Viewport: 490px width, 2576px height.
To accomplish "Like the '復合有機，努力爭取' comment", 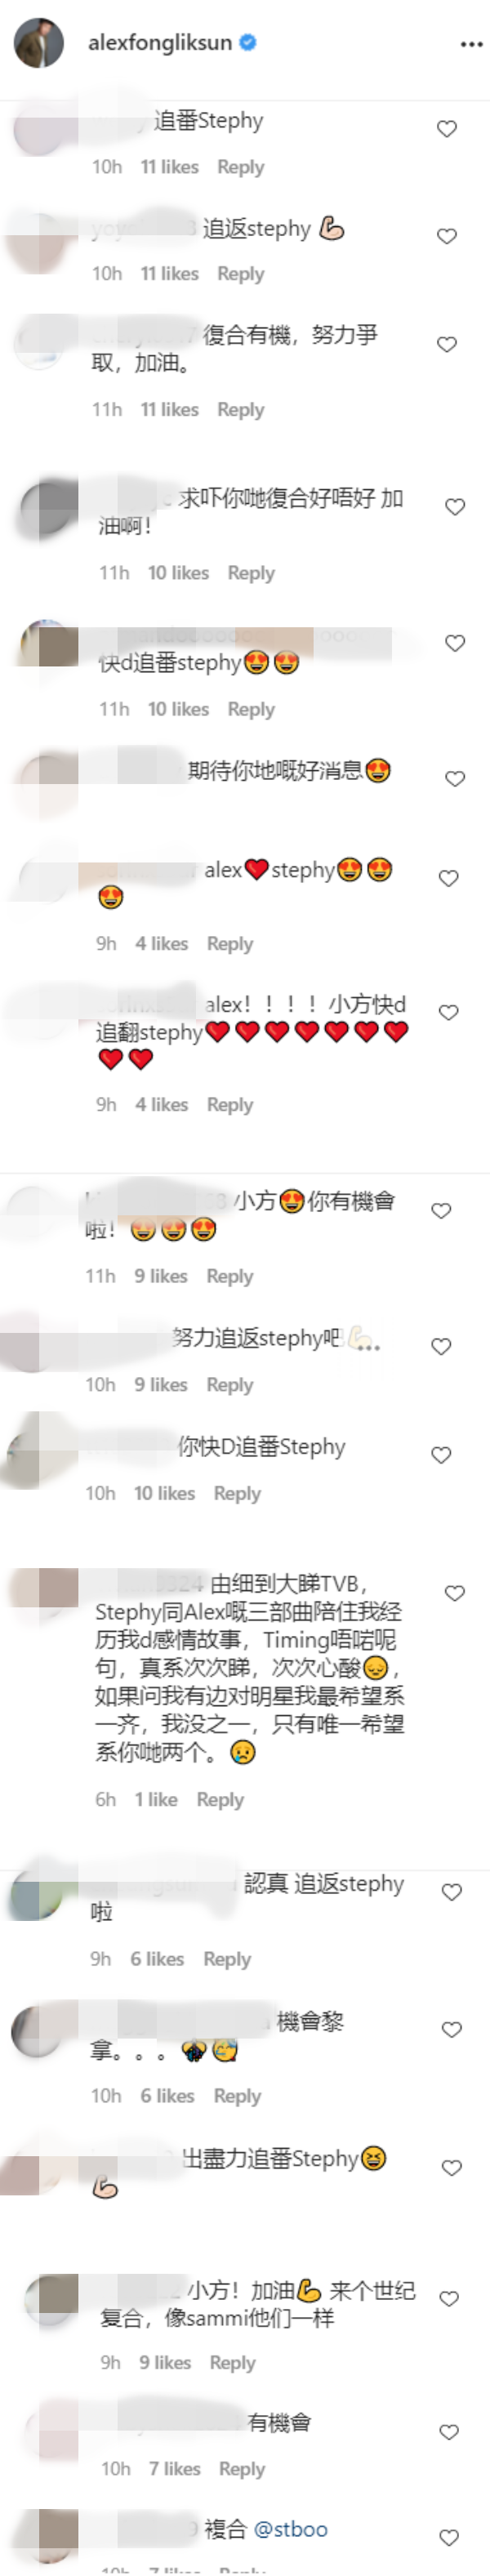I will click(x=447, y=344).
